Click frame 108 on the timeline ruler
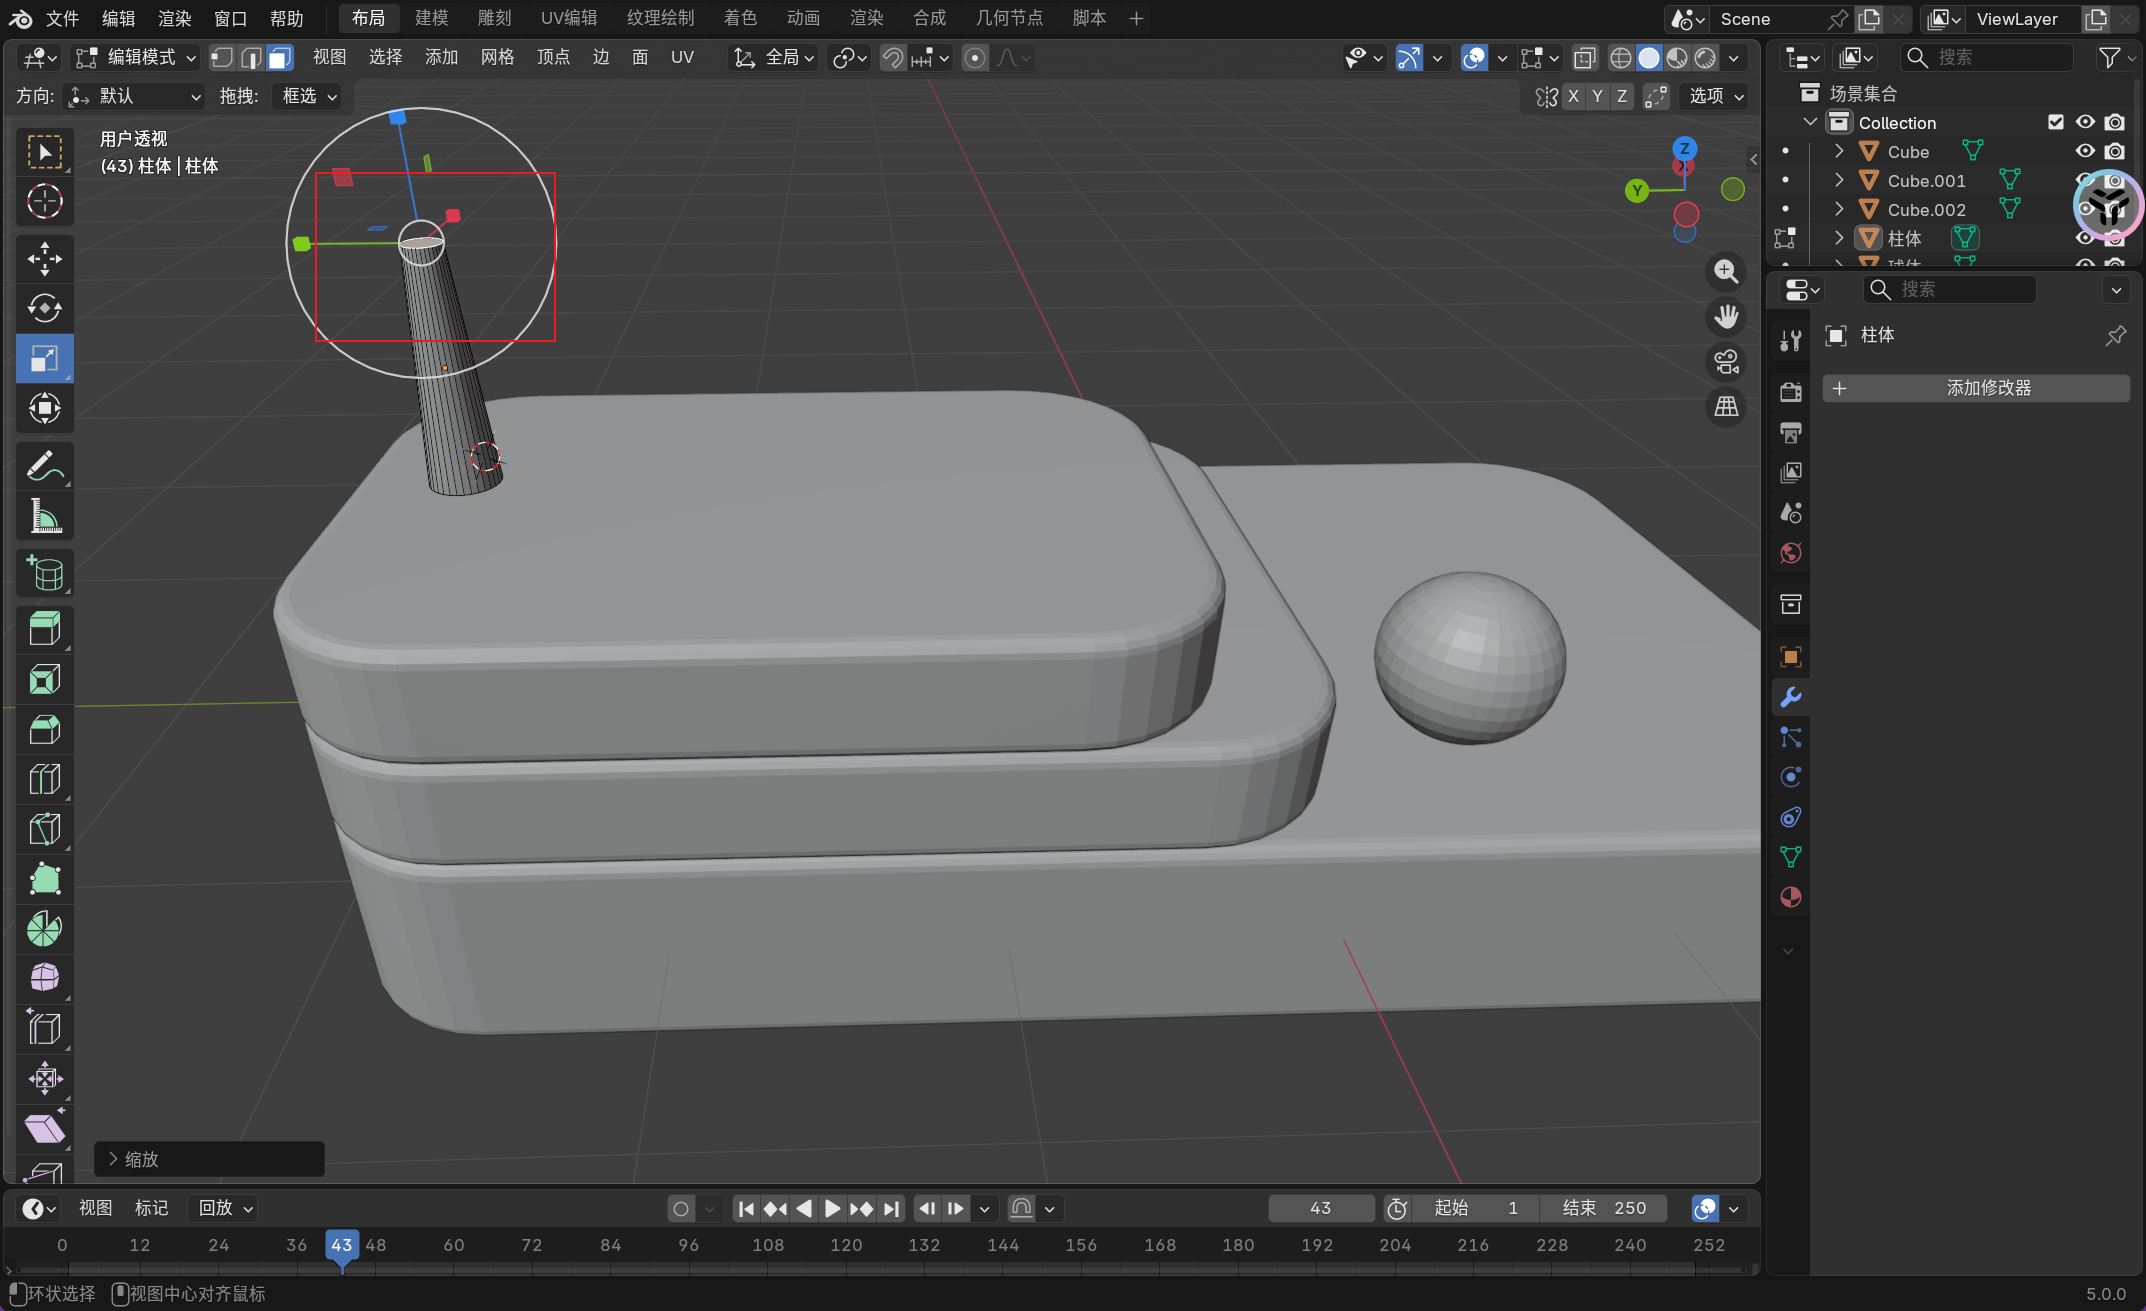Viewport: 2146px width, 1311px height. coord(768,1245)
